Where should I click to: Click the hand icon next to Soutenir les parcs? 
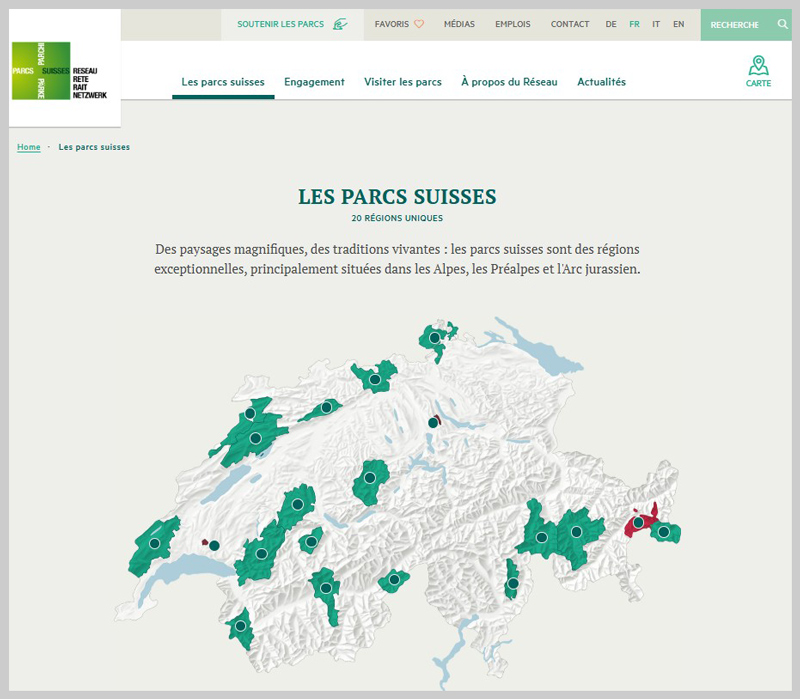point(341,24)
